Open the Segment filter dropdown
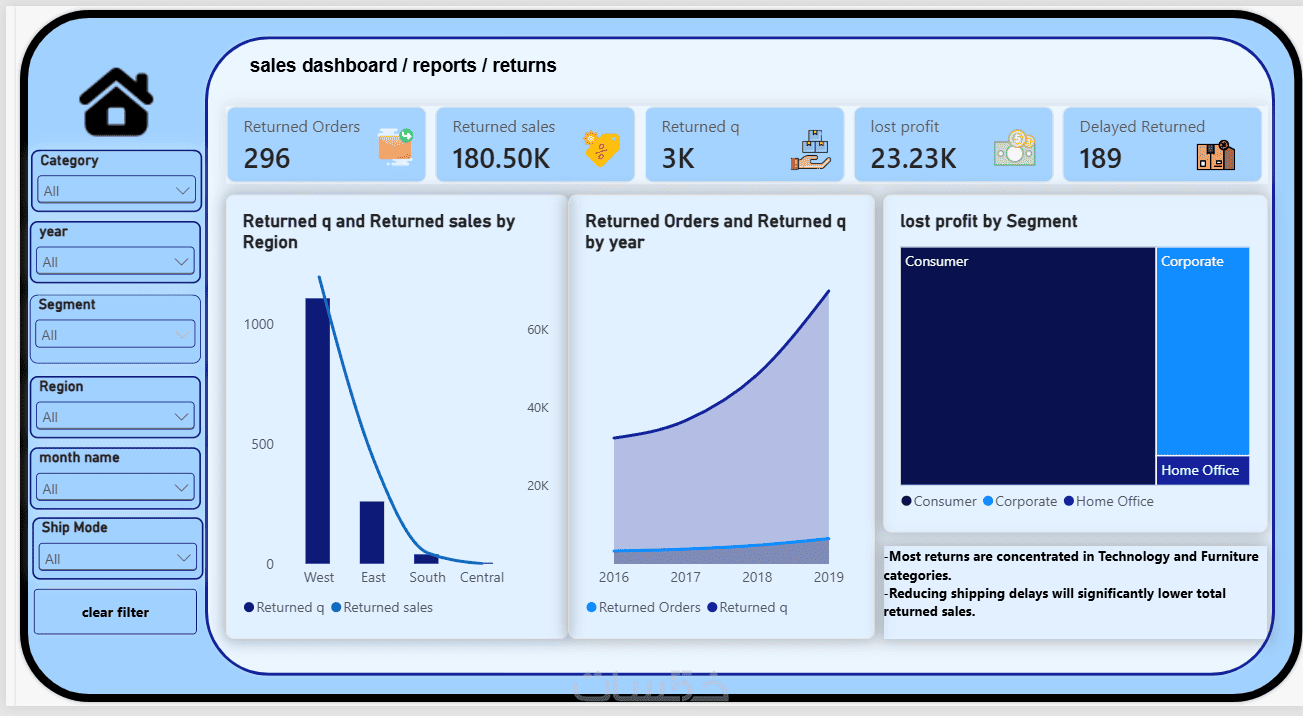 click(116, 335)
